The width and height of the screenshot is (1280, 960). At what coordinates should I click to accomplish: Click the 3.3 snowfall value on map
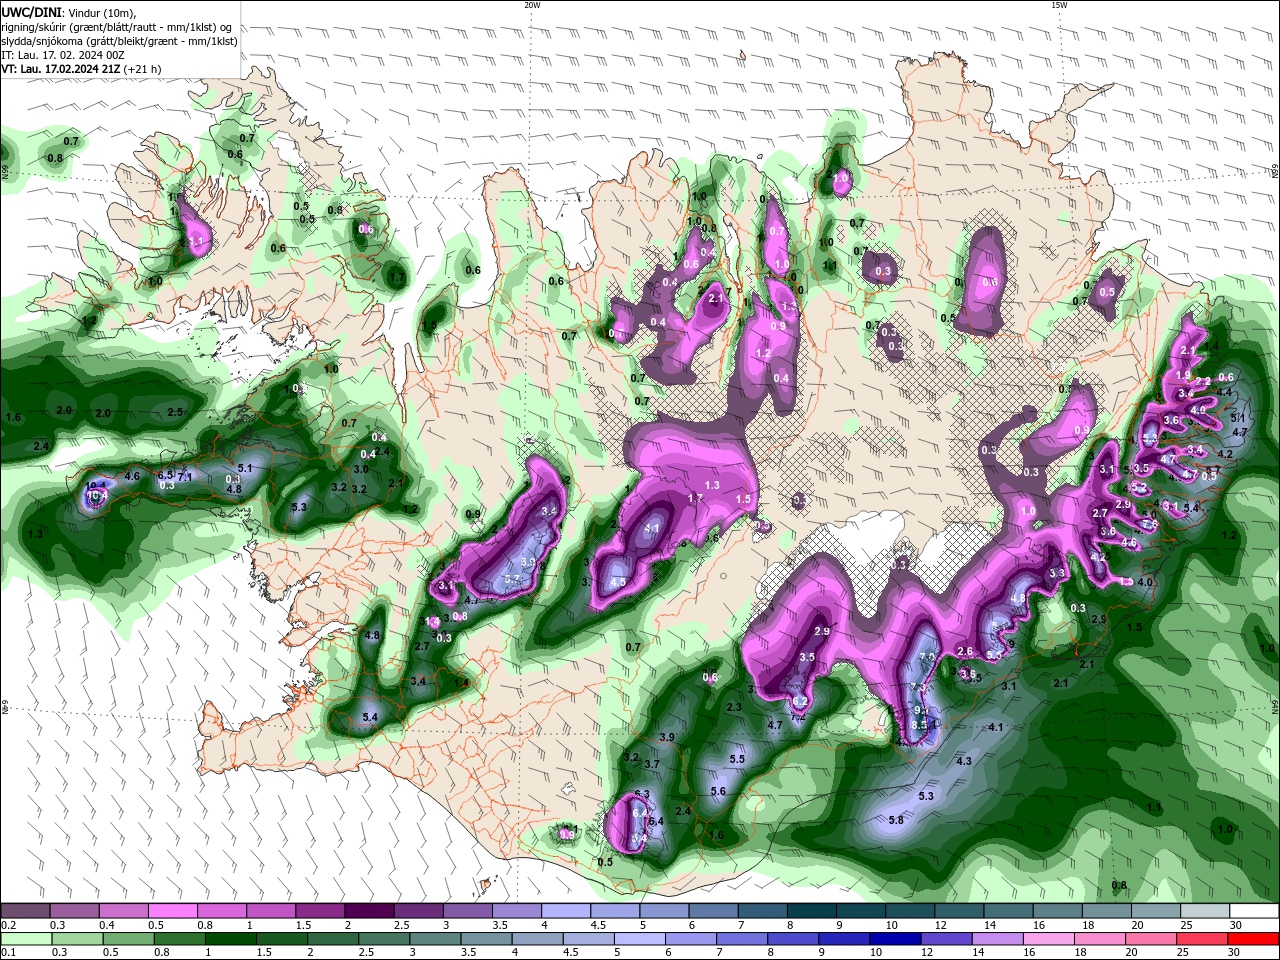[x=1057, y=572]
